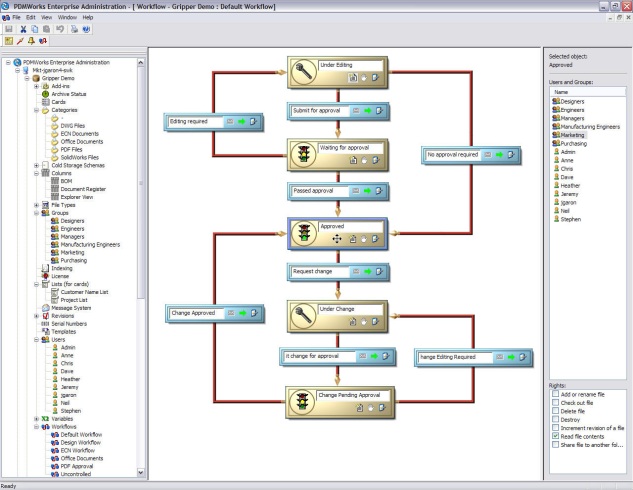633x490 pixels.
Task: Click the yellow bell notification tool
Action: click(31, 41)
